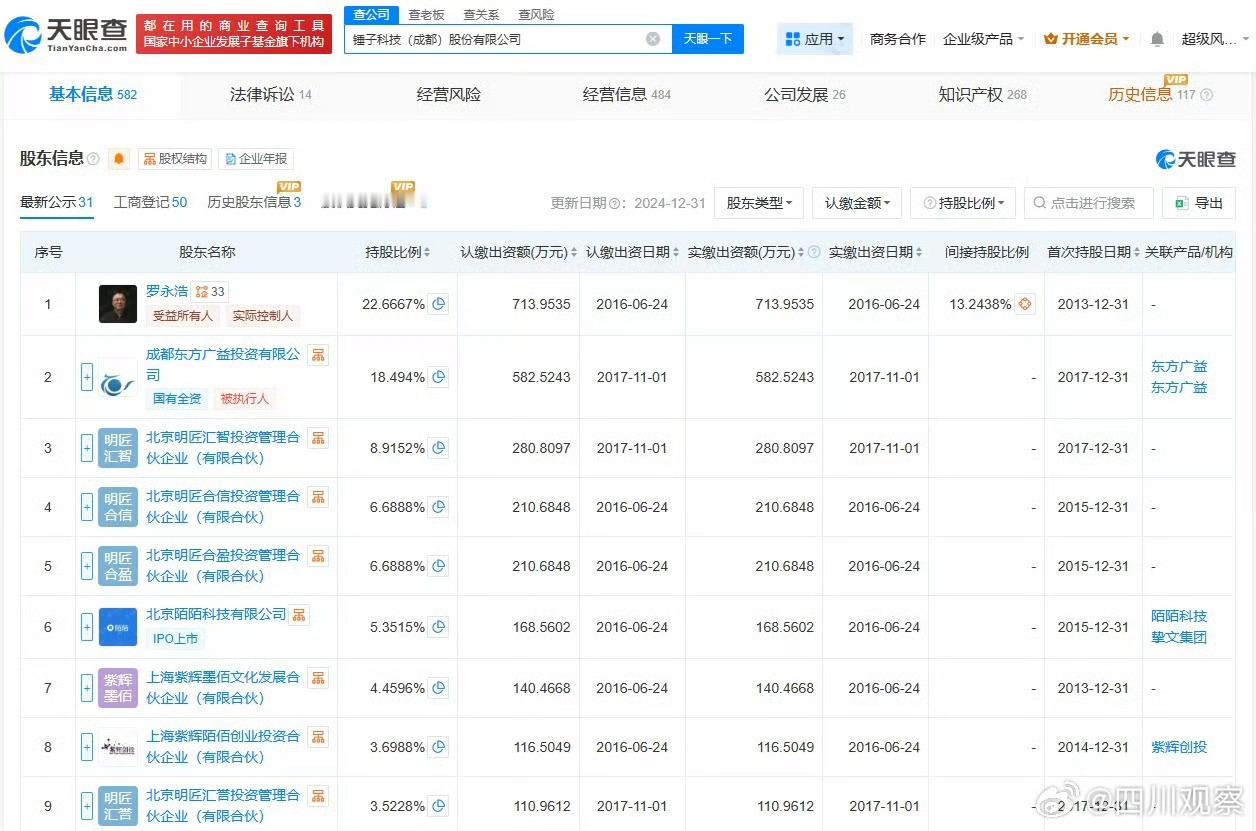Expand row of 北京明匠汇智投资管理合伙企业
The height and width of the screenshot is (831, 1256).
[87, 448]
